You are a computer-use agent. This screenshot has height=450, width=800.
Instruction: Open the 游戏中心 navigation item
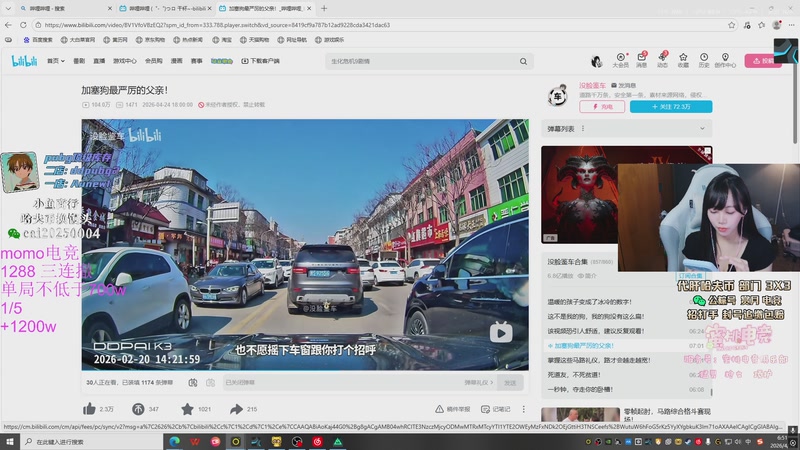[124, 61]
